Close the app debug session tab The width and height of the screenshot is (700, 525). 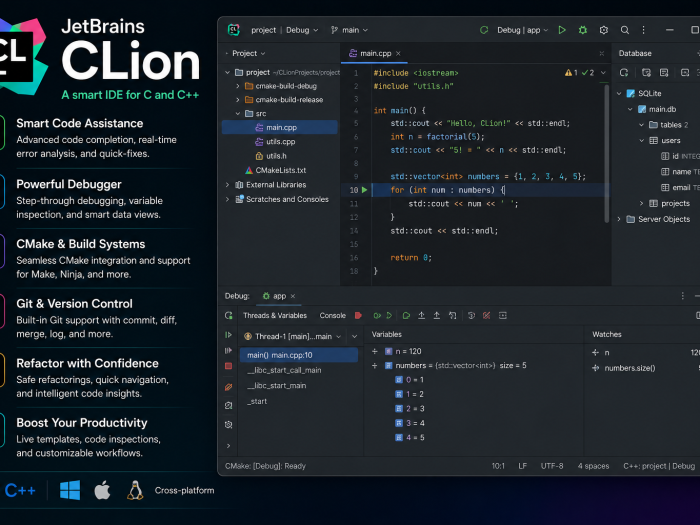[x=293, y=296]
